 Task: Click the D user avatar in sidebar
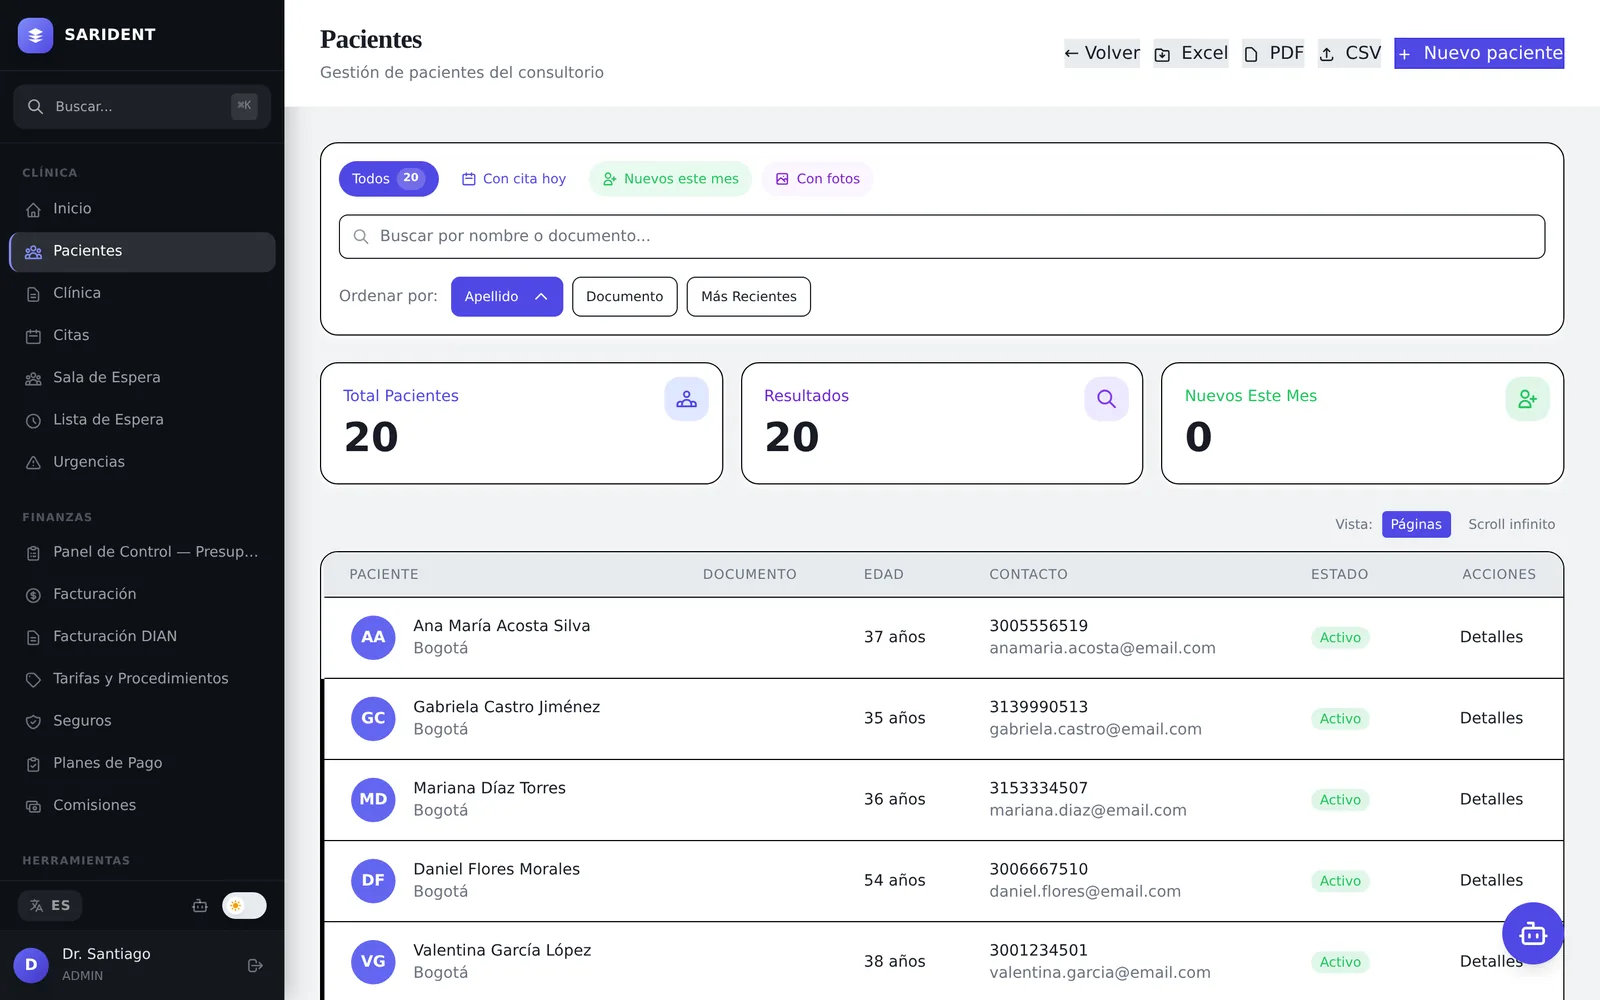pos(31,965)
